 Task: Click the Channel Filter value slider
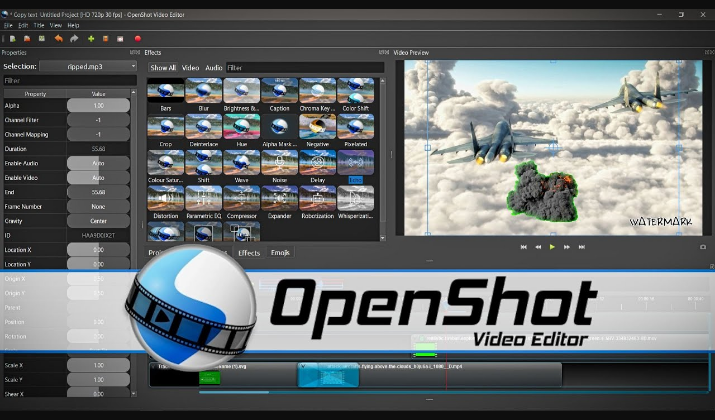click(98, 120)
